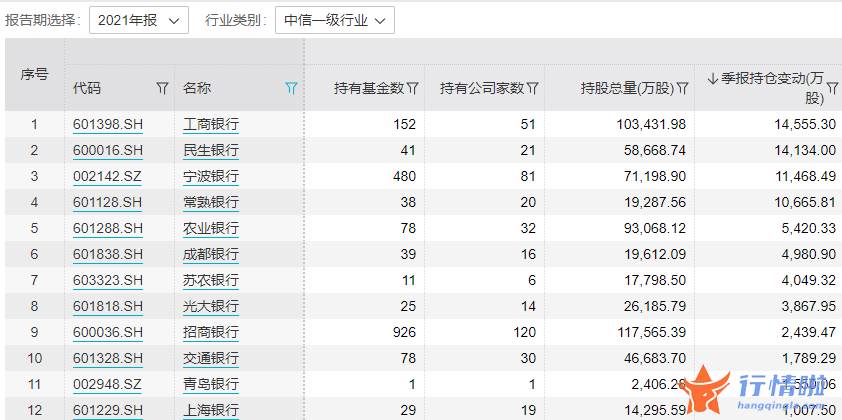The height and width of the screenshot is (420, 842).
Task: Click the 序号 column header
Action: [x=34, y=75]
